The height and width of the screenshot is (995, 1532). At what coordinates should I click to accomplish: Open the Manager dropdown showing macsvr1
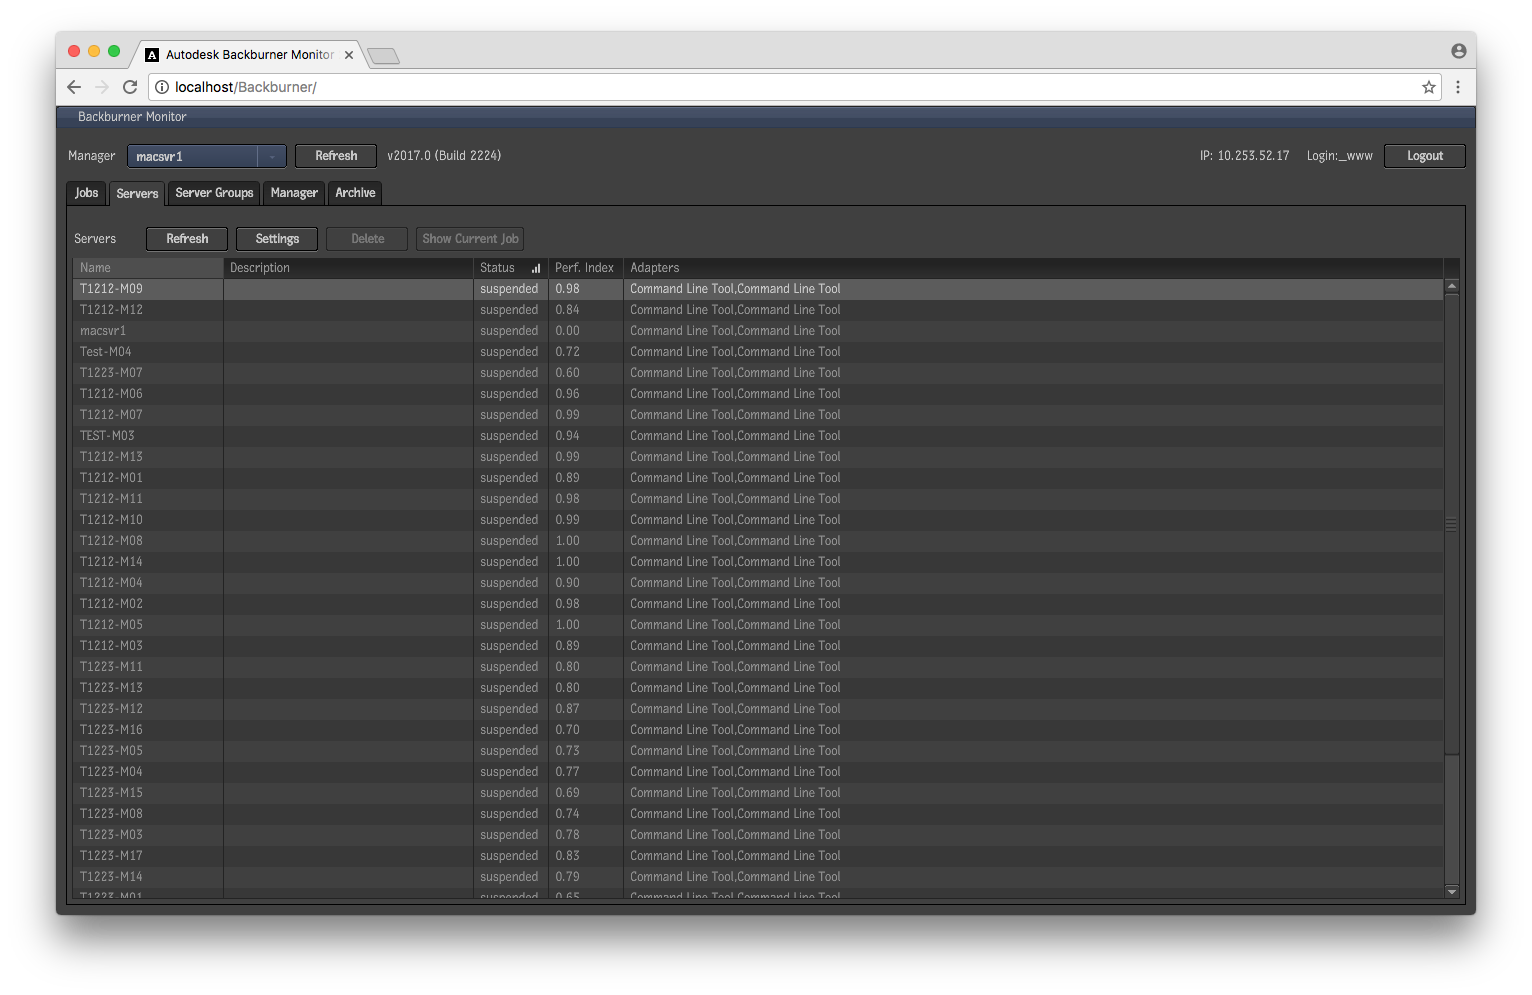pos(206,156)
